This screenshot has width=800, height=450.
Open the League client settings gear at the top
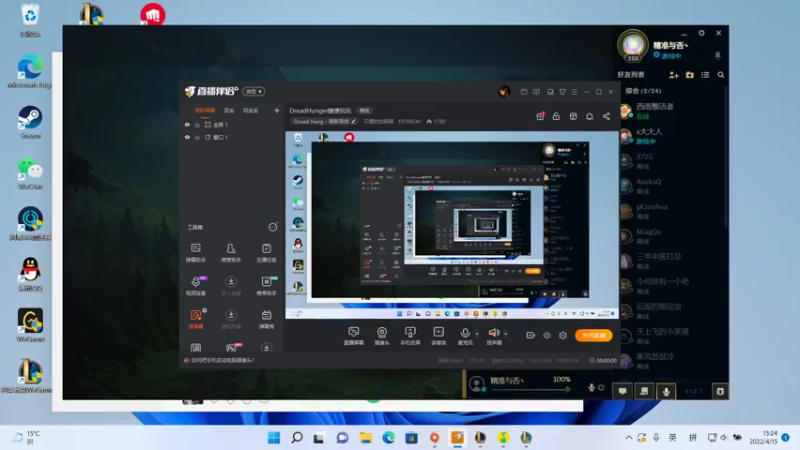coord(702,33)
